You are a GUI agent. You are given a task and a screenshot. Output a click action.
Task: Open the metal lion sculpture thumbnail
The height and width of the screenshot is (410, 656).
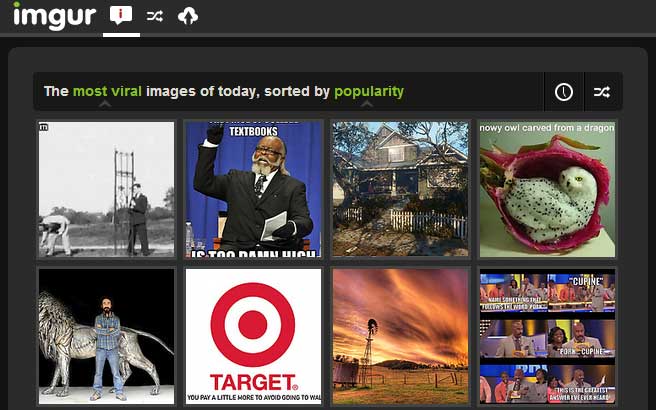(107, 336)
